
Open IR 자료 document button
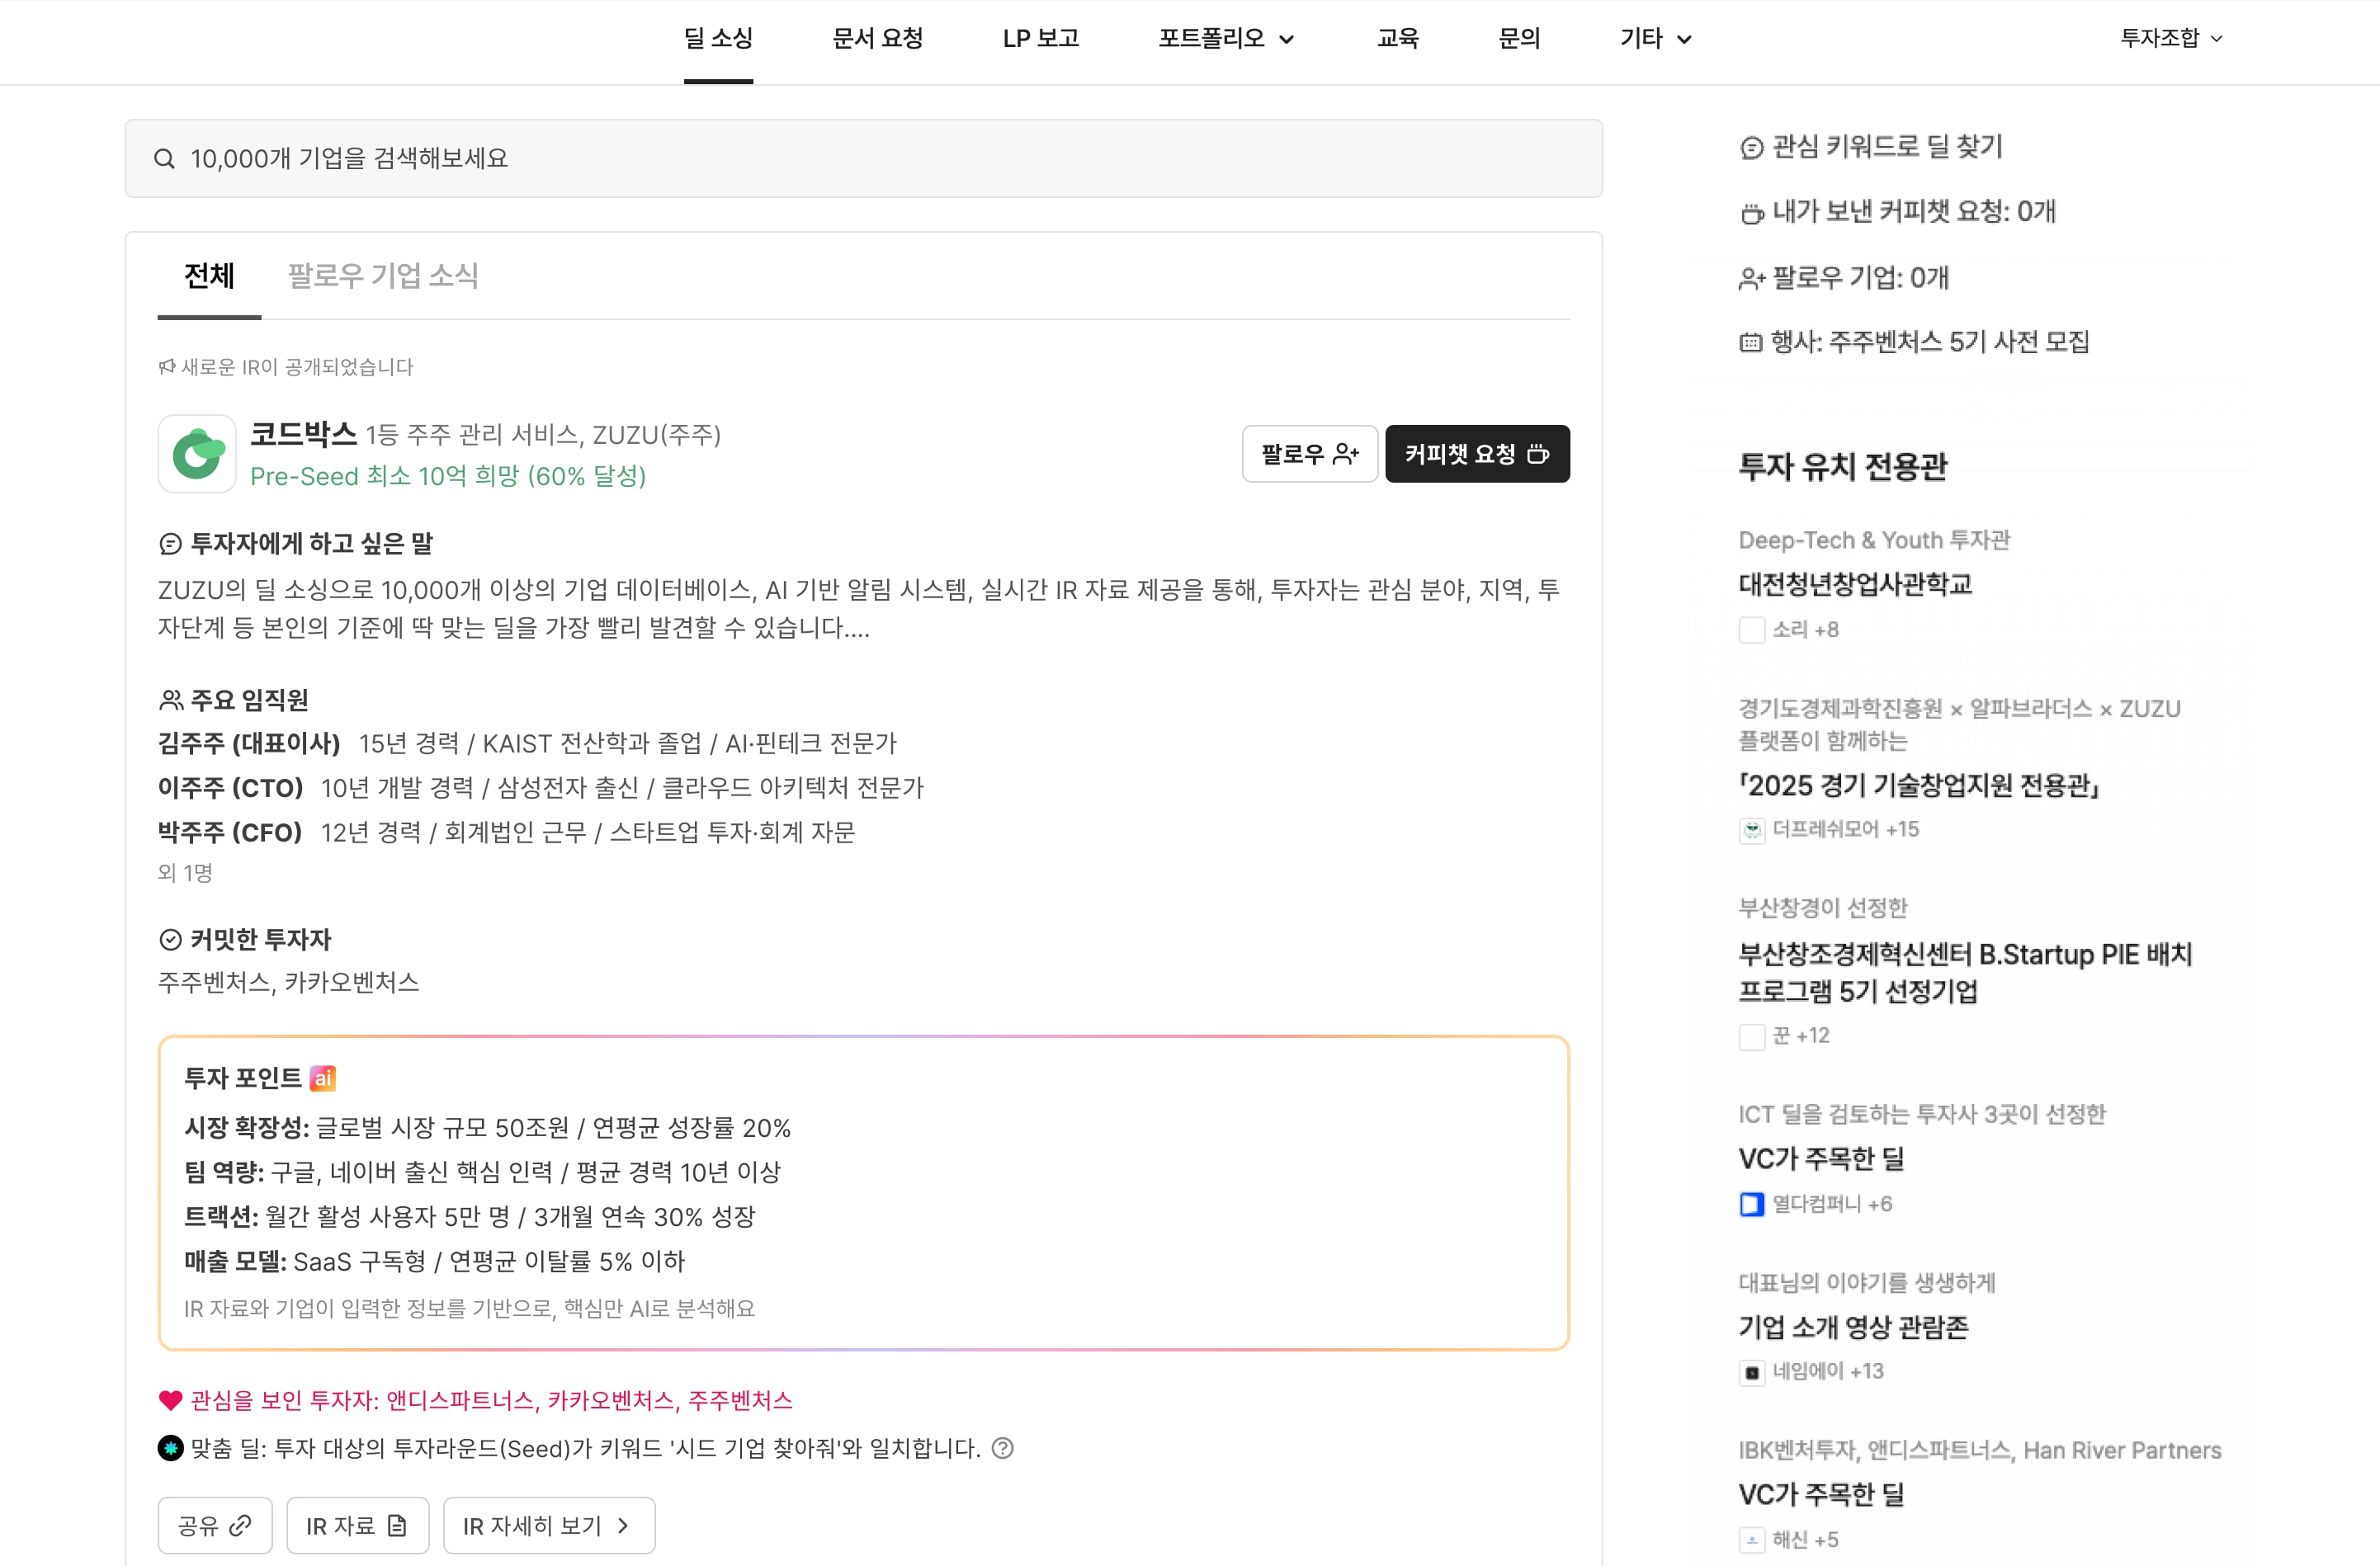click(357, 1525)
